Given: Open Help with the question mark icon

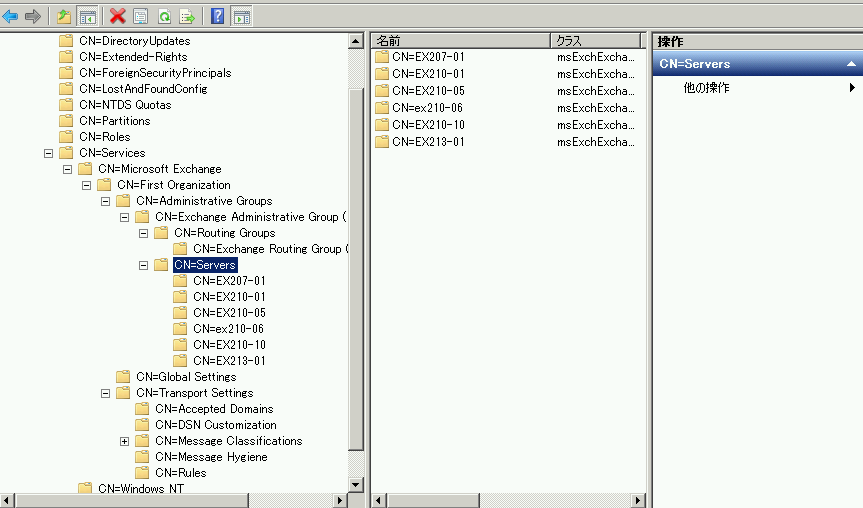Looking at the screenshot, I should pos(217,17).
